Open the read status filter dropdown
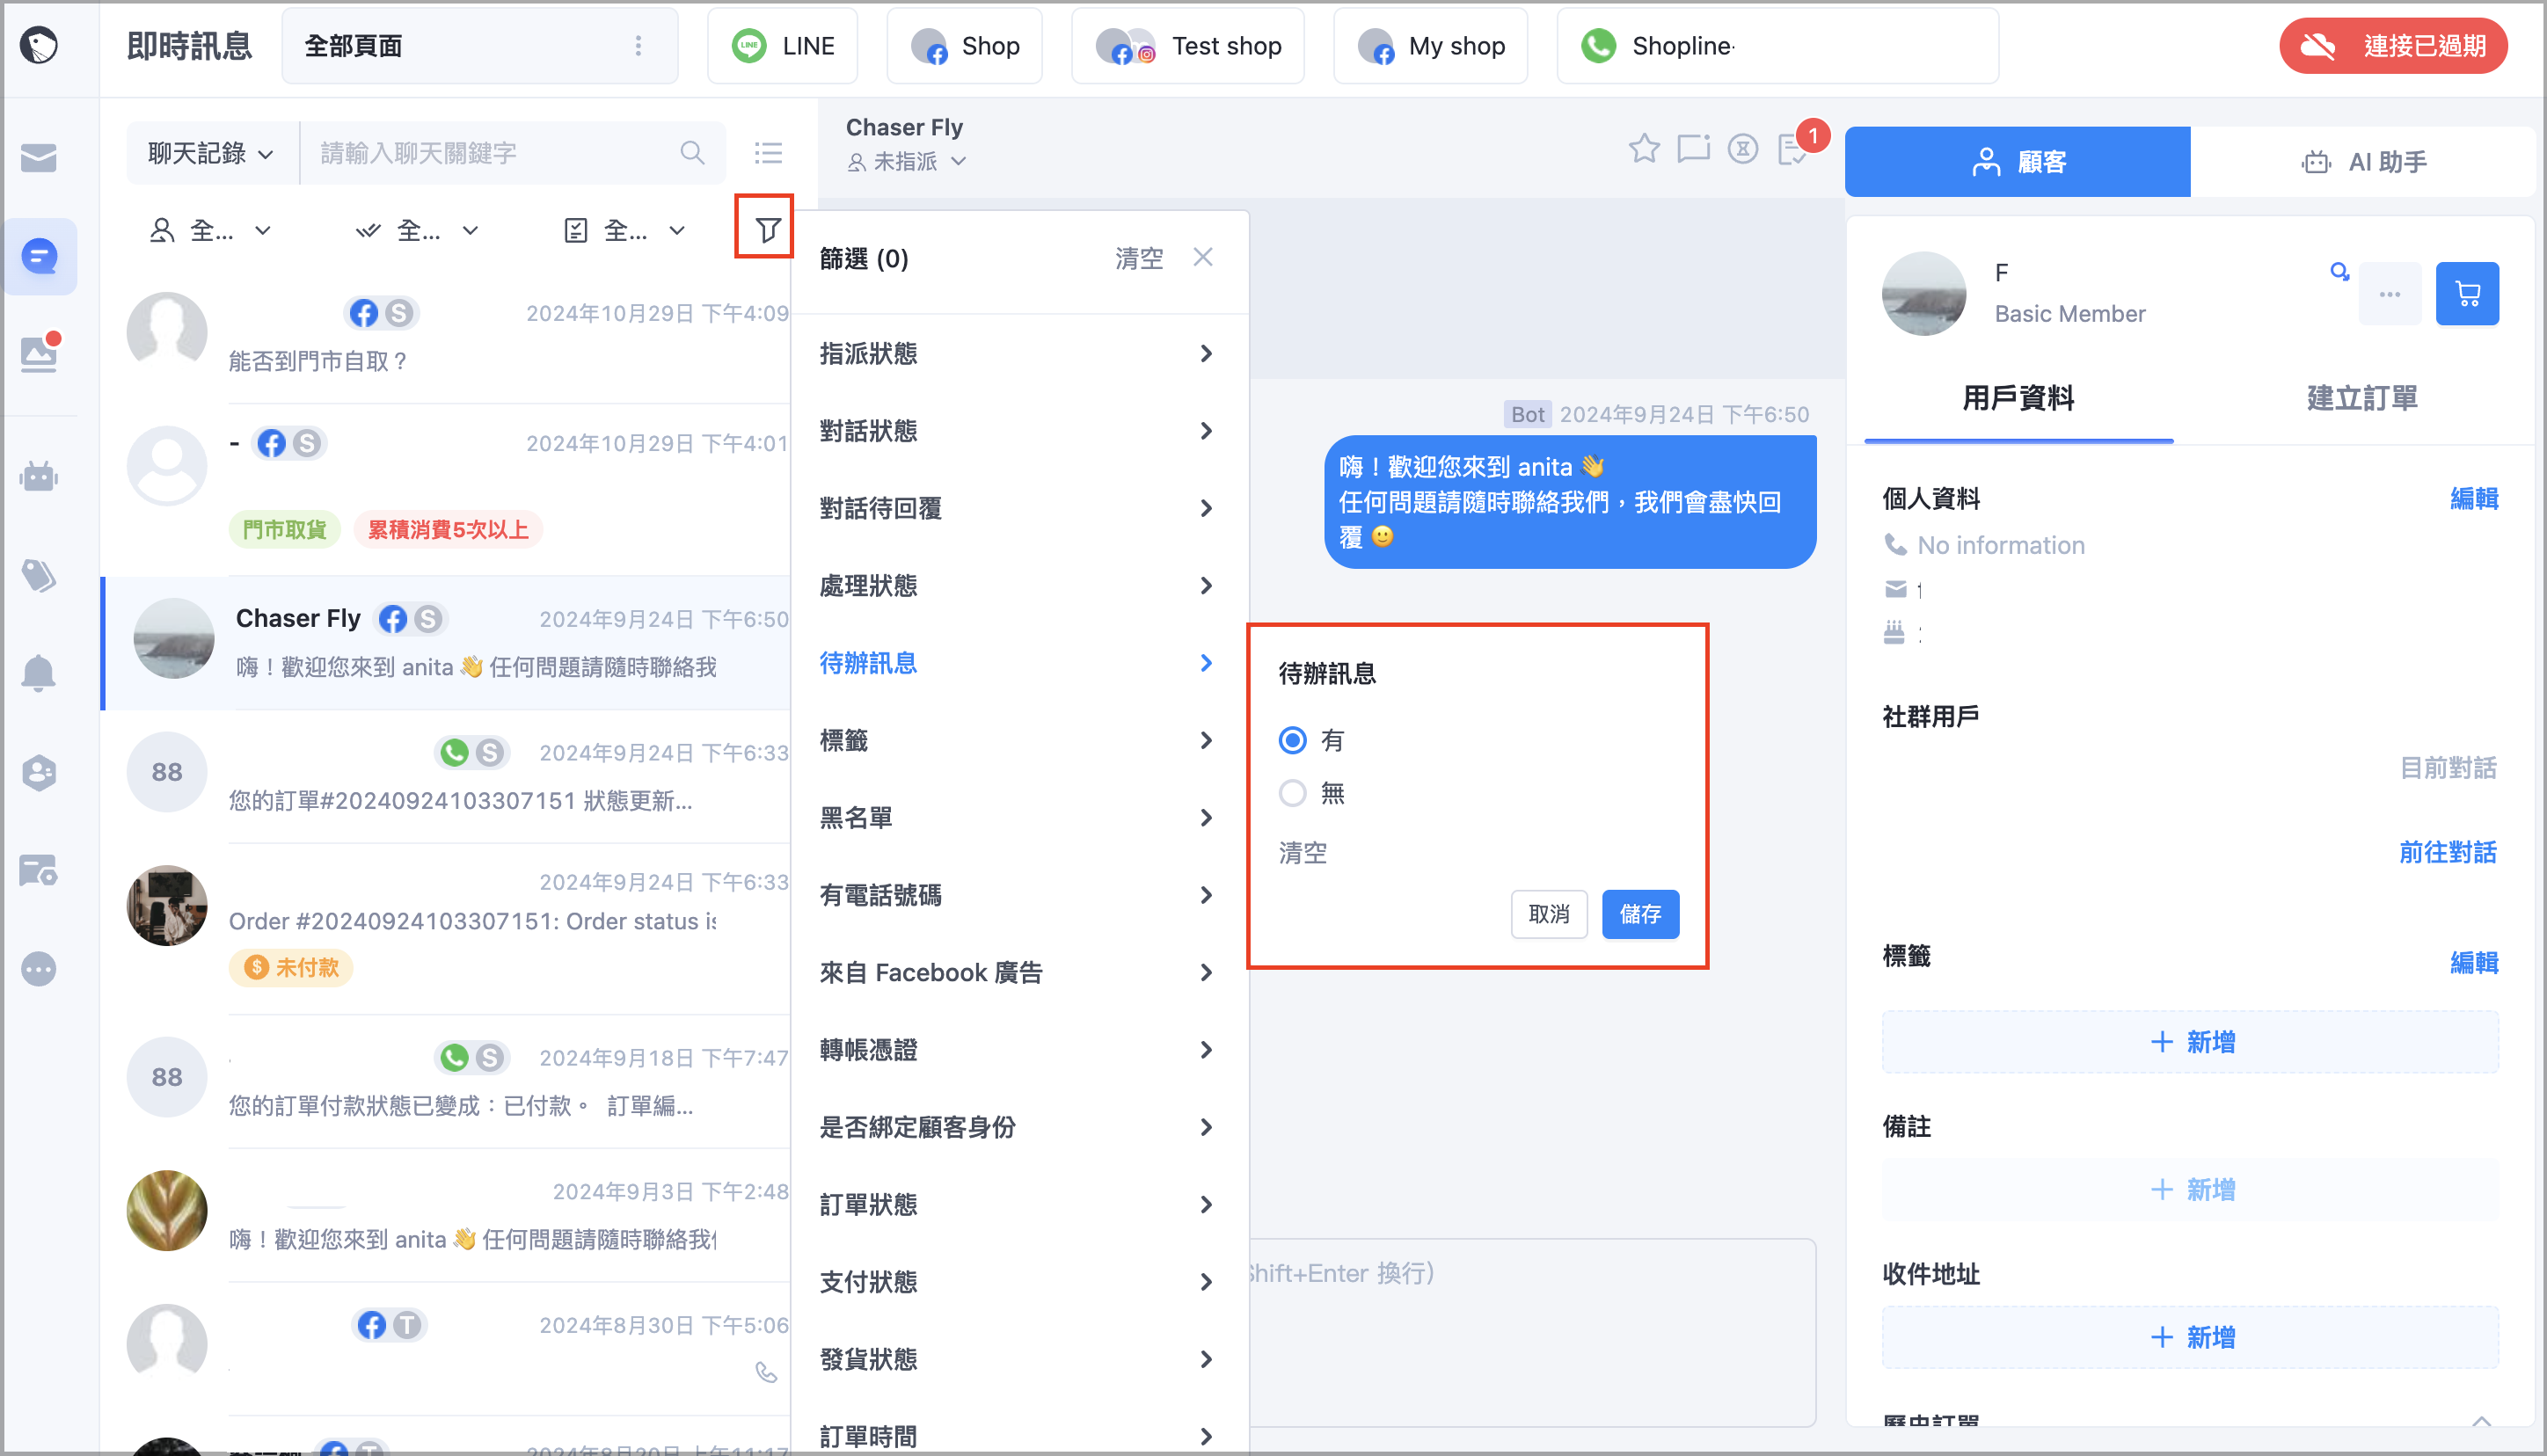Image resolution: width=2547 pixels, height=1456 pixels. [418, 231]
